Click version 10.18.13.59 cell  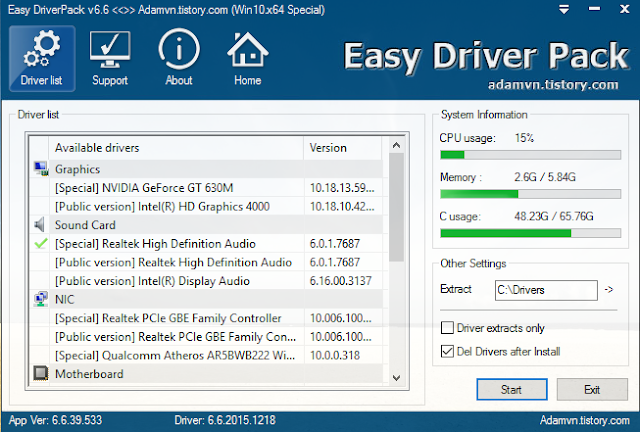pos(342,188)
